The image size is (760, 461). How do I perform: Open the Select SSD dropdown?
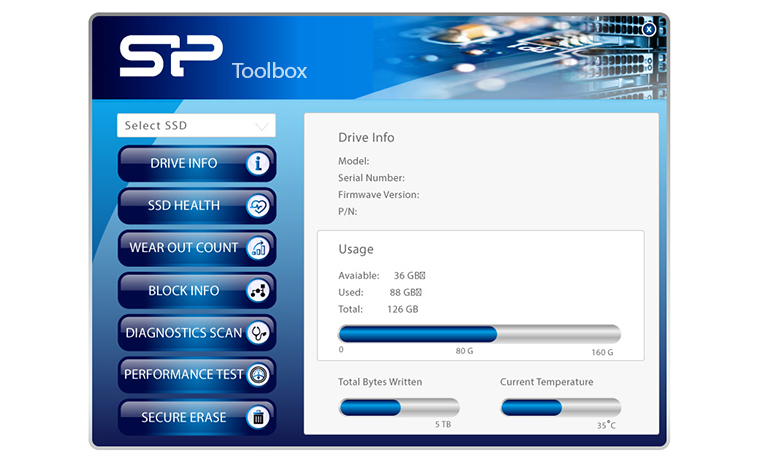(196, 126)
